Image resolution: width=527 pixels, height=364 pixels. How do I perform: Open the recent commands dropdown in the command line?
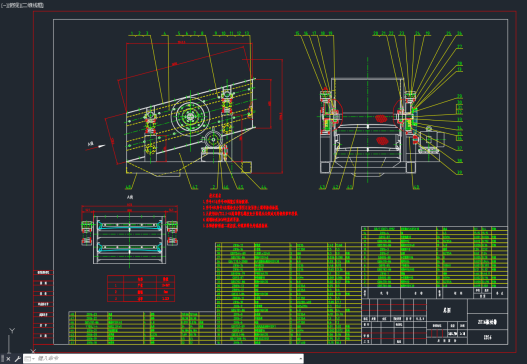click(30, 359)
